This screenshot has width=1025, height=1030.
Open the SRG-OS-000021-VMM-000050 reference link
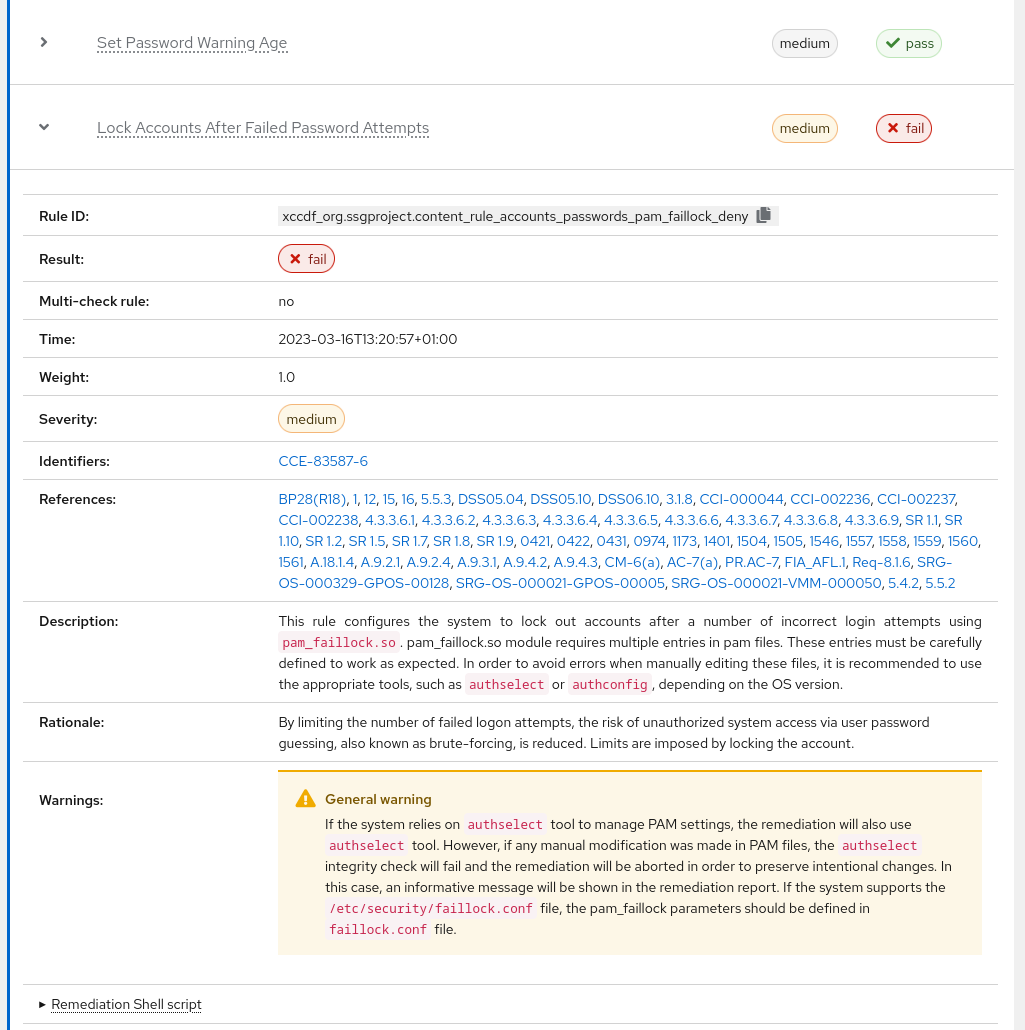click(x=776, y=583)
